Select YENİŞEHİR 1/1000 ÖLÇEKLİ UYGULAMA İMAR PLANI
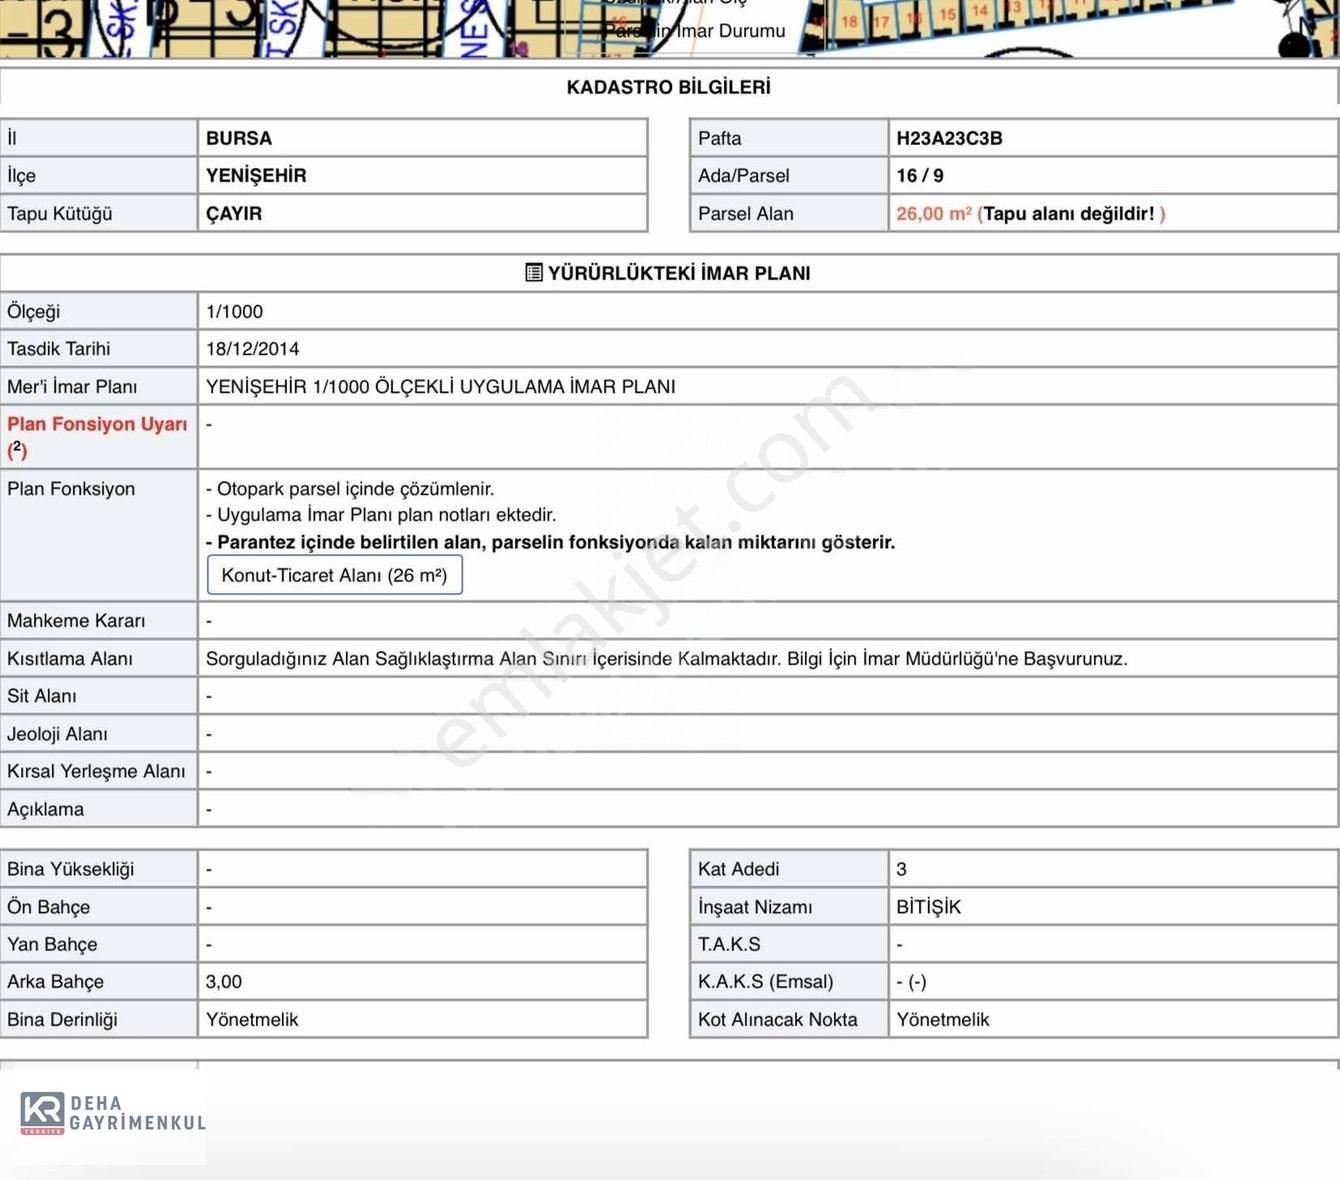 point(440,386)
